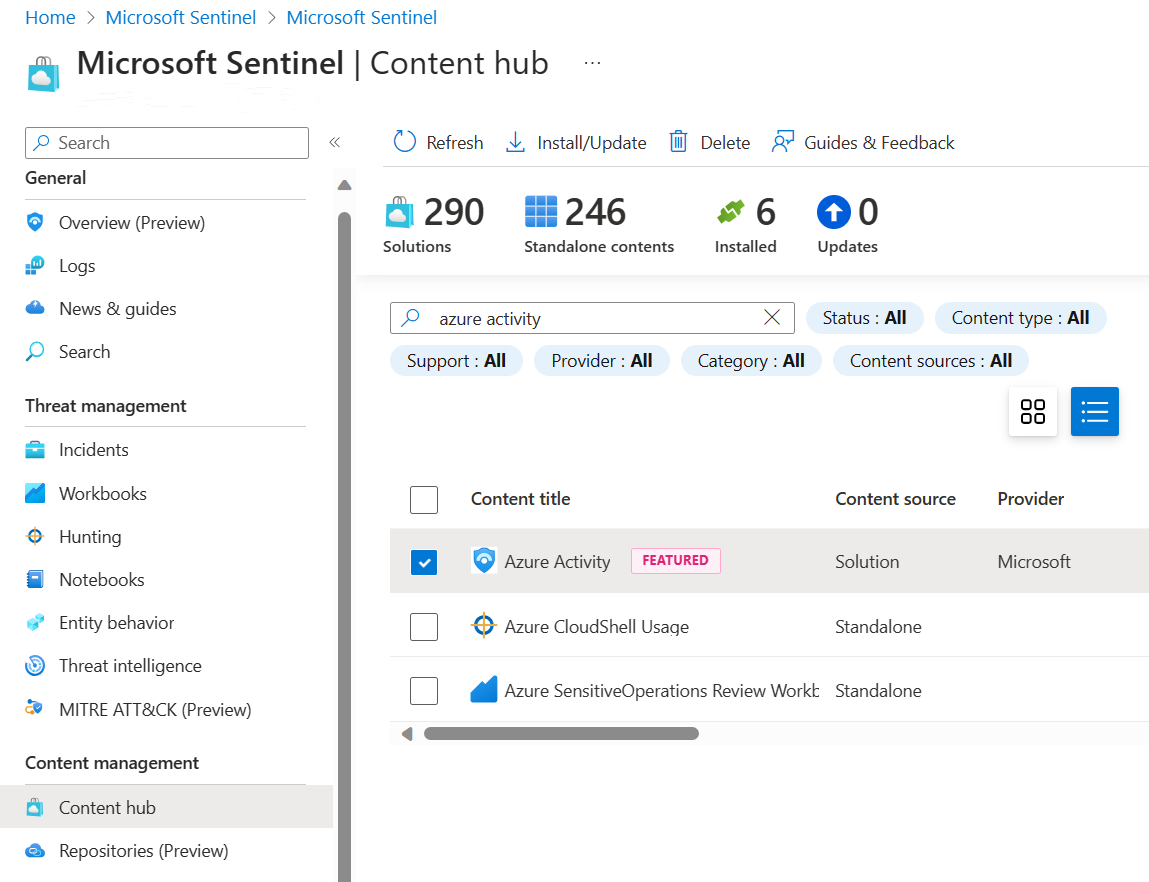Expand the Provider filter
Screen dimensions: 1149x882
(601, 361)
